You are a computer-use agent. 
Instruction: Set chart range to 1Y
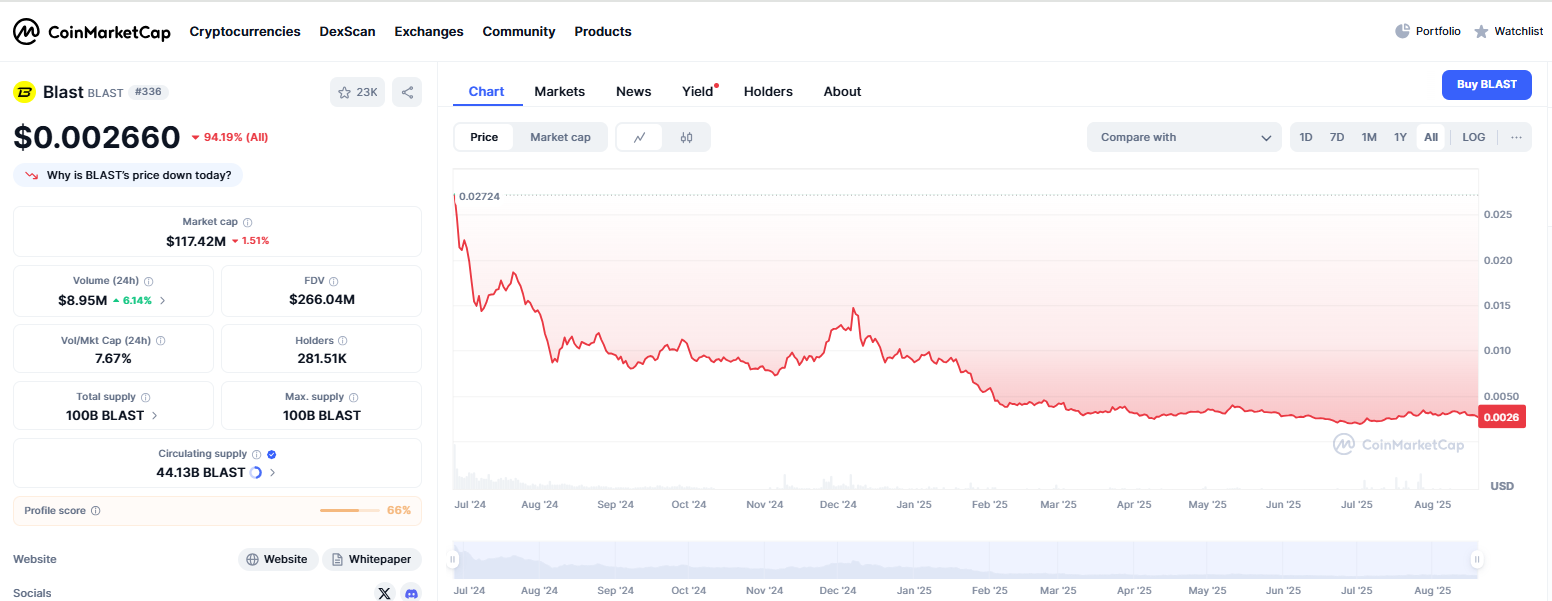(x=1400, y=137)
